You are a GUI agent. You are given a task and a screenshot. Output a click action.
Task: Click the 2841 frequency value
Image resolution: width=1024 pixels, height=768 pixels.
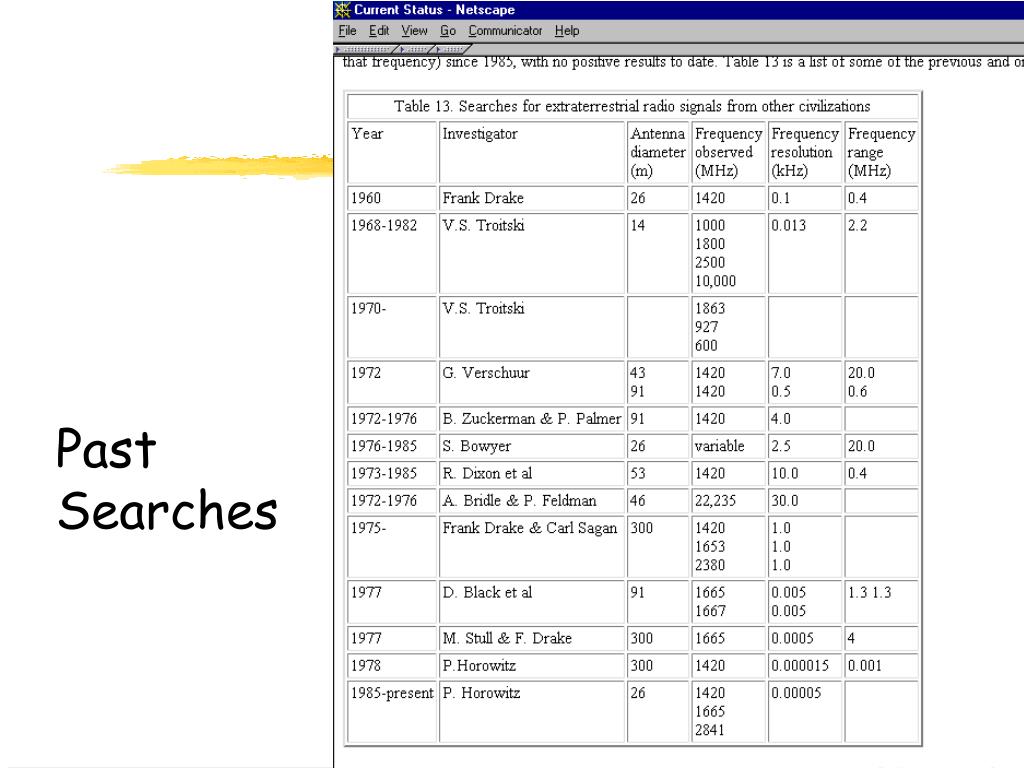(x=710, y=730)
